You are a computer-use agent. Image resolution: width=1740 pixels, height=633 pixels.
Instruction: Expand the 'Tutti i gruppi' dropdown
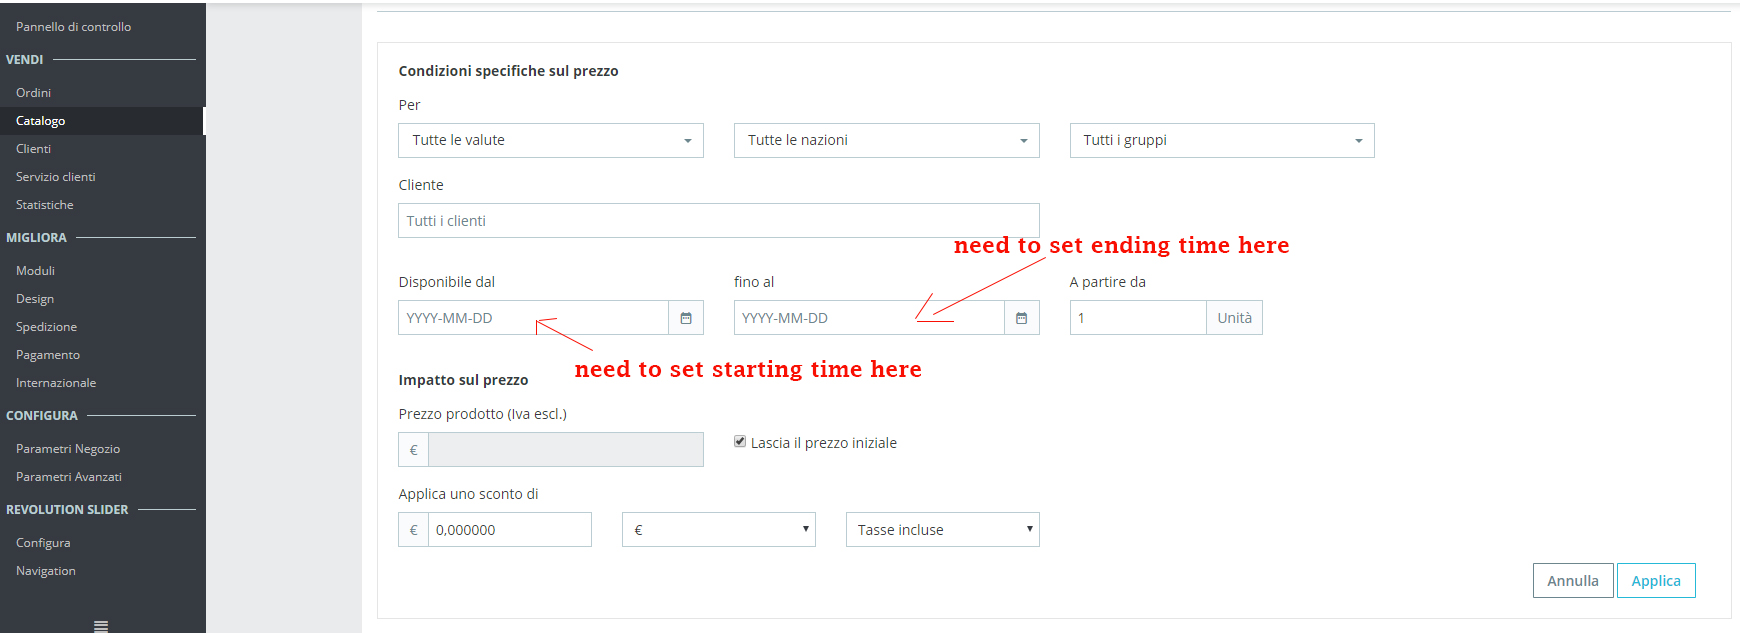click(x=1221, y=141)
